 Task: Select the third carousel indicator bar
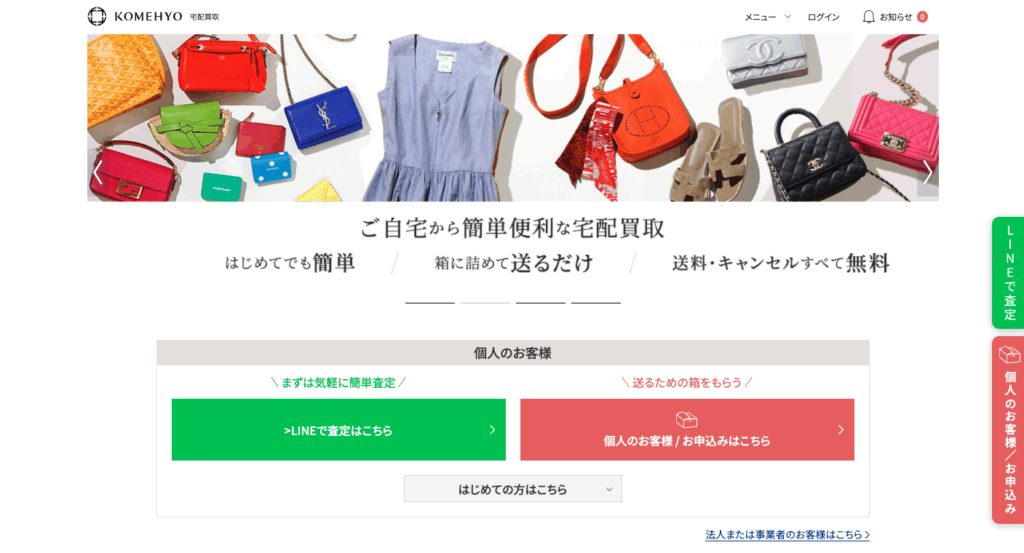(x=541, y=303)
